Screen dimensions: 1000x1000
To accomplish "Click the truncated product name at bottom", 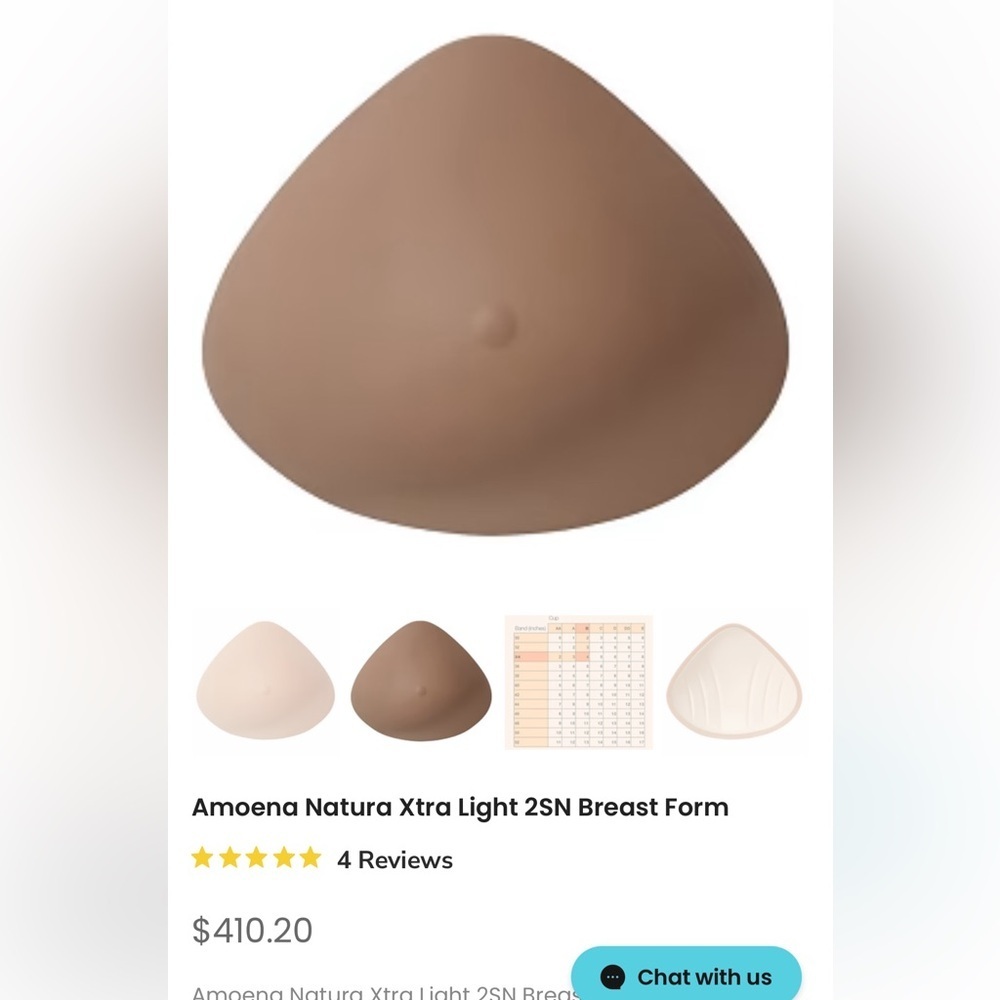I will 385,992.
